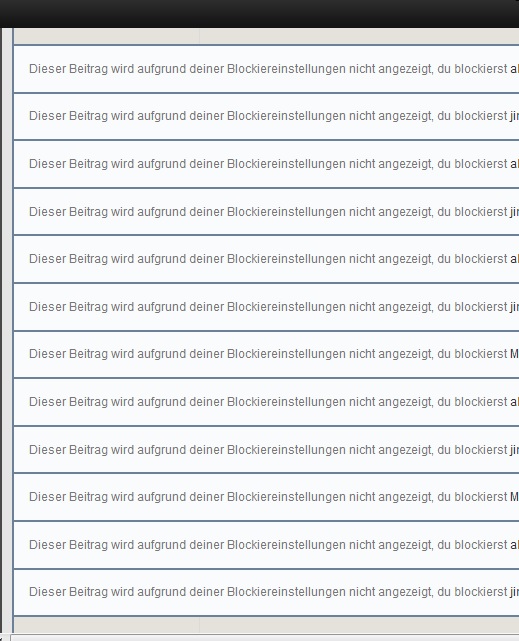This screenshot has width=519, height=641.
Task: Click the wide header cell above the posts
Action: tap(359, 36)
